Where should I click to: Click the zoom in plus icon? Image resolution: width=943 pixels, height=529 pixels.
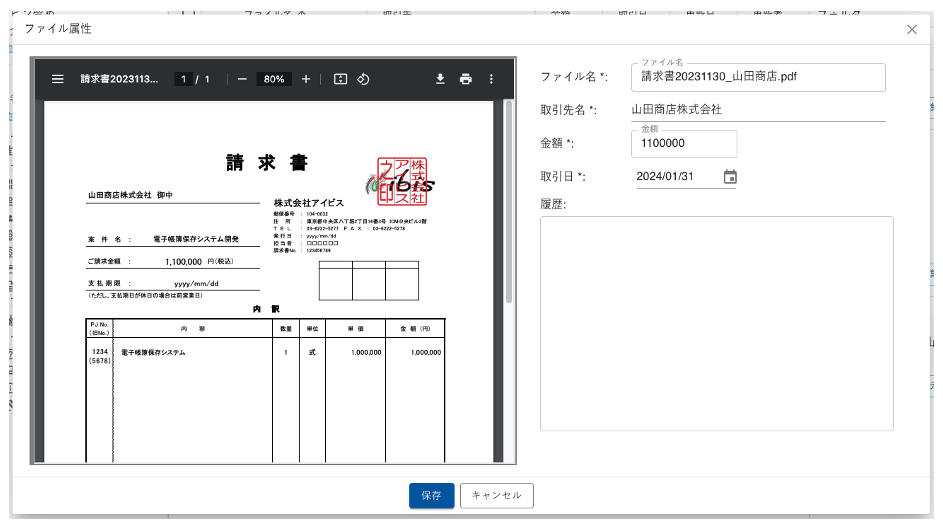[x=306, y=79]
